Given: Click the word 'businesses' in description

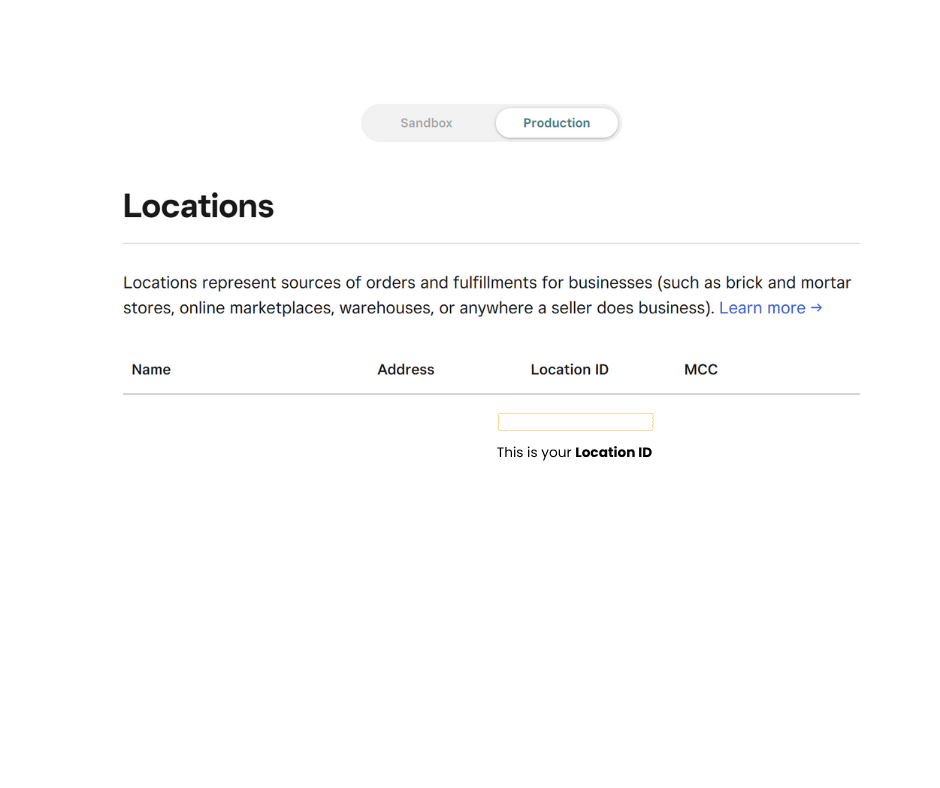Looking at the screenshot, I should point(610,283).
